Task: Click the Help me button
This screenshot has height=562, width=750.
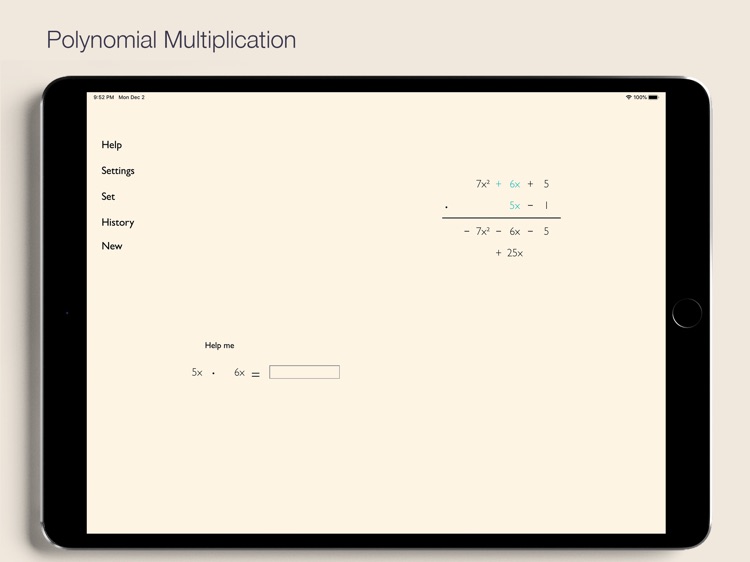Action: coord(220,345)
